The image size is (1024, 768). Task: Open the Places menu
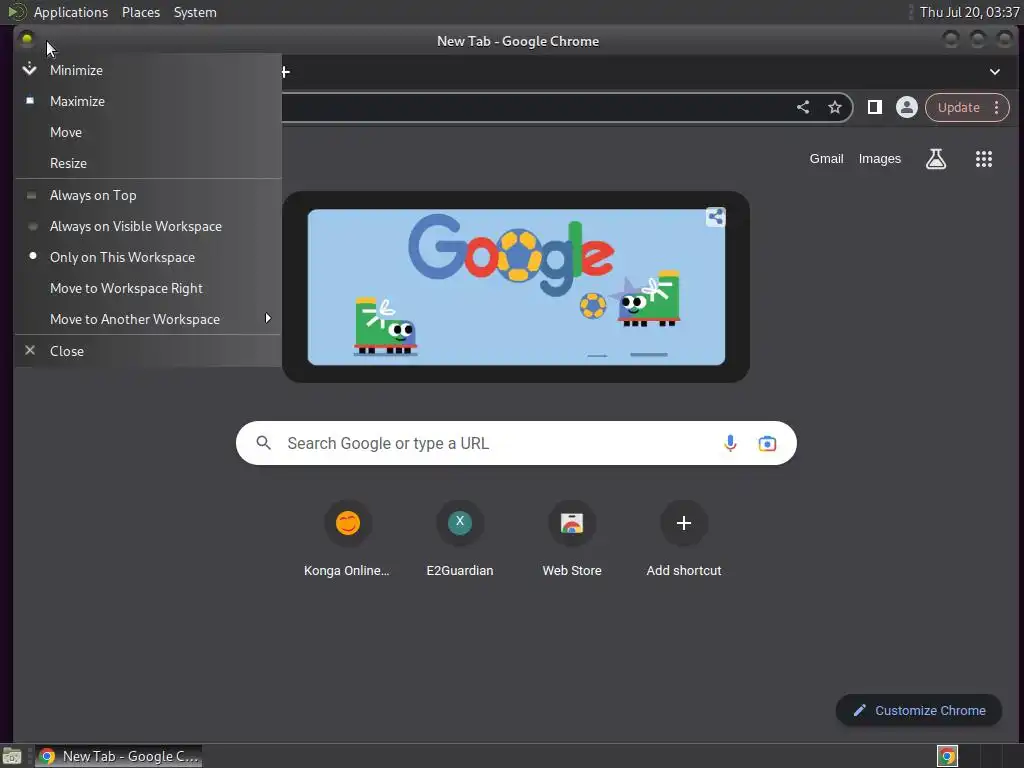click(x=141, y=12)
